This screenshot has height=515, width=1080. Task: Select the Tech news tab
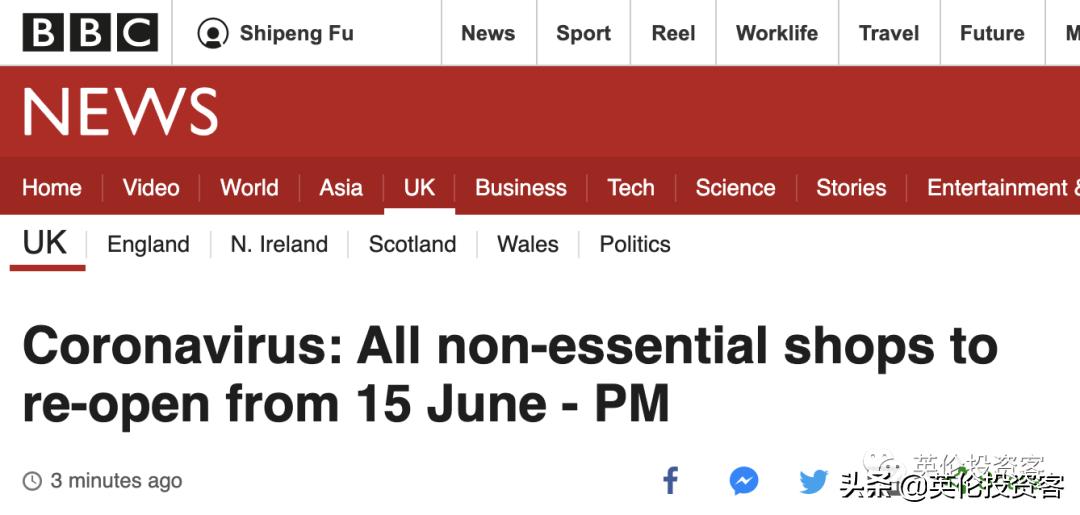pos(630,188)
